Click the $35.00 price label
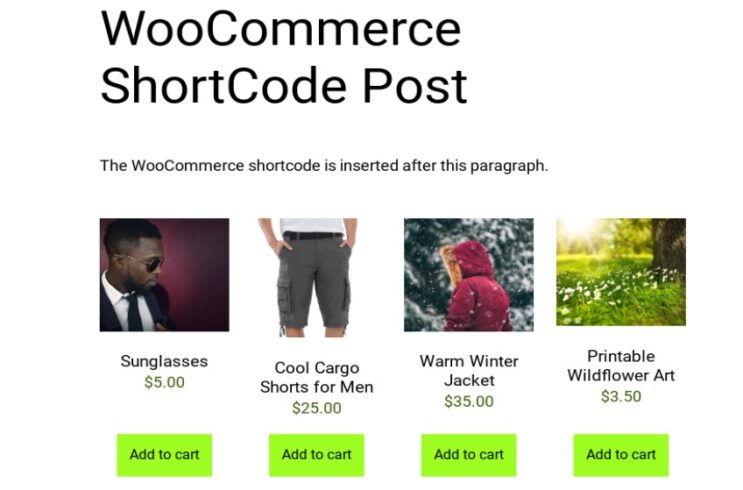Image resolution: width=743 pixels, height=490 pixels. pyautogui.click(x=469, y=401)
